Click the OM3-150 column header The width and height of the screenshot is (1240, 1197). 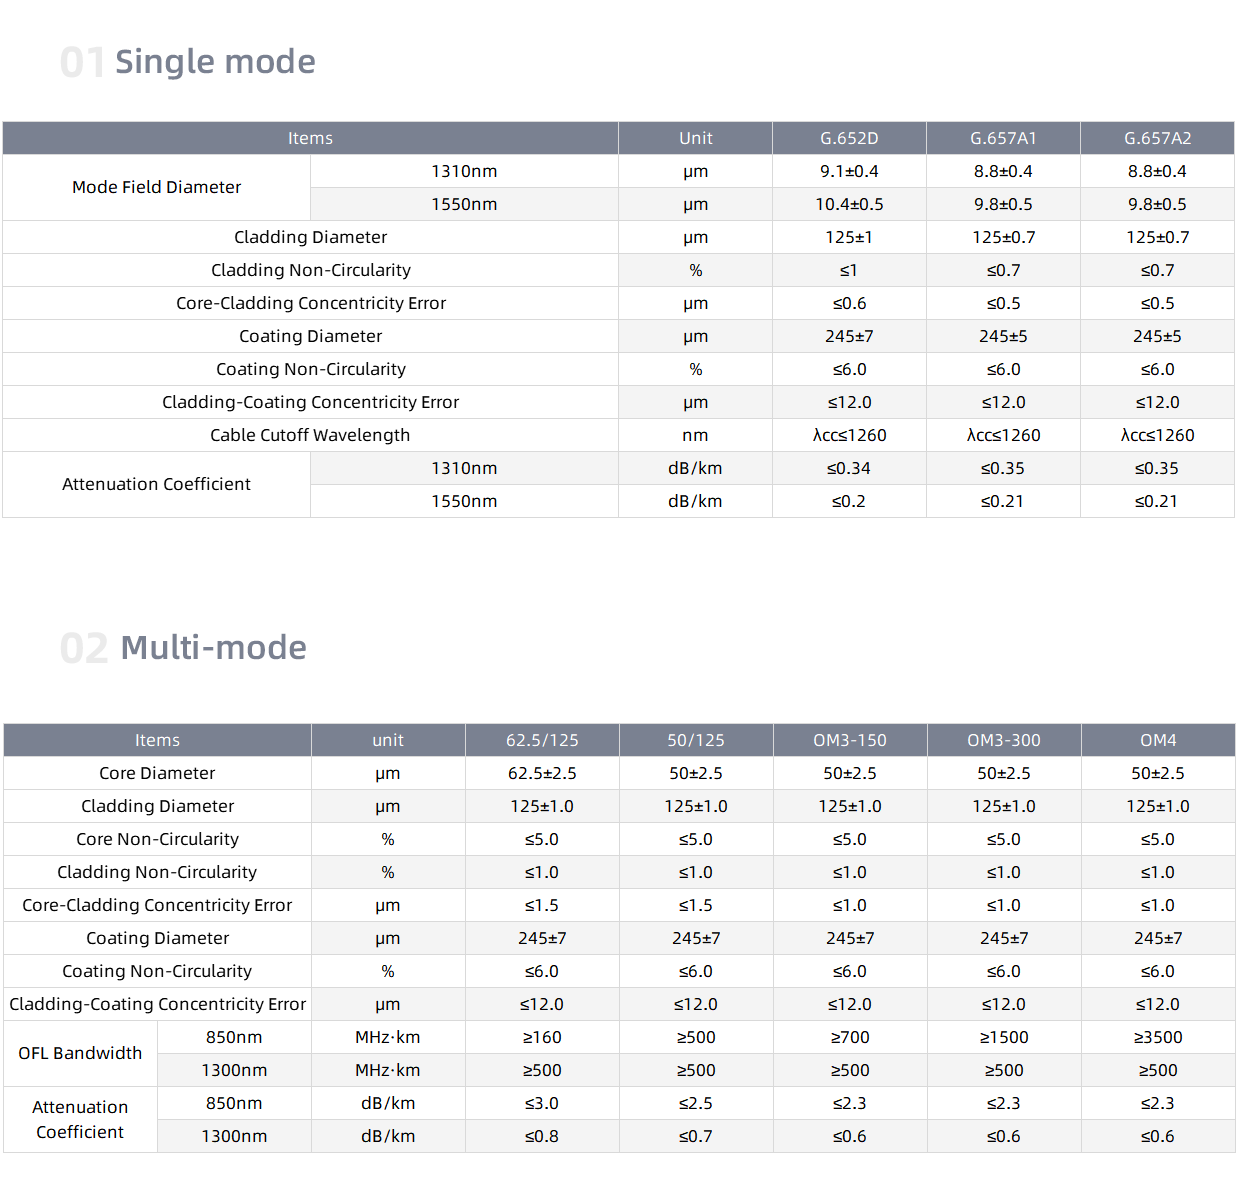tap(849, 740)
